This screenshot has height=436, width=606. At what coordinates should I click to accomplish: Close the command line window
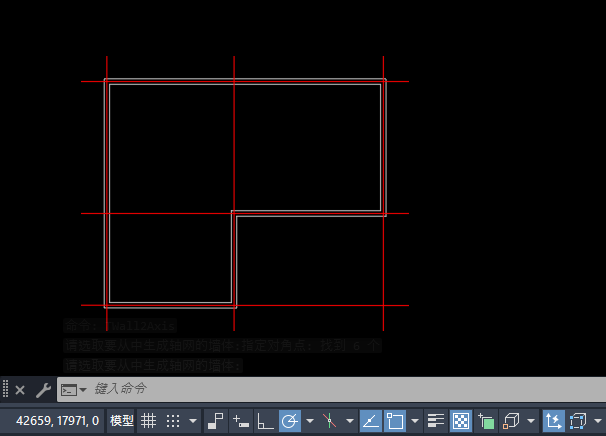click(20, 390)
